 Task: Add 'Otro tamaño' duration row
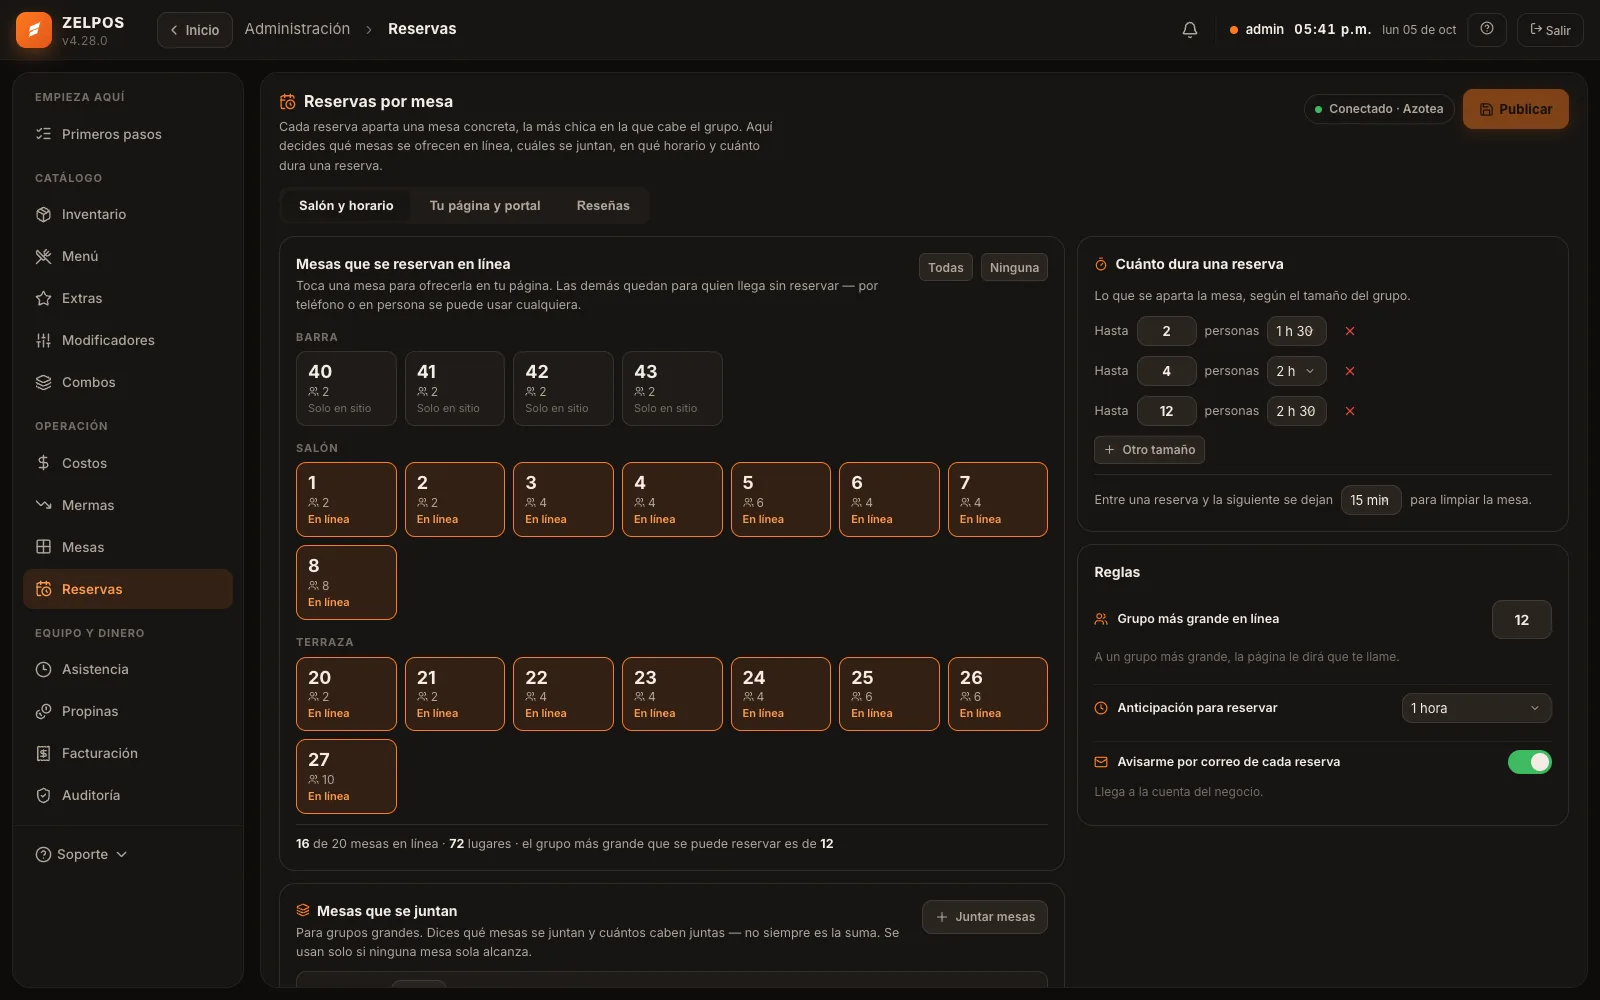point(1149,450)
